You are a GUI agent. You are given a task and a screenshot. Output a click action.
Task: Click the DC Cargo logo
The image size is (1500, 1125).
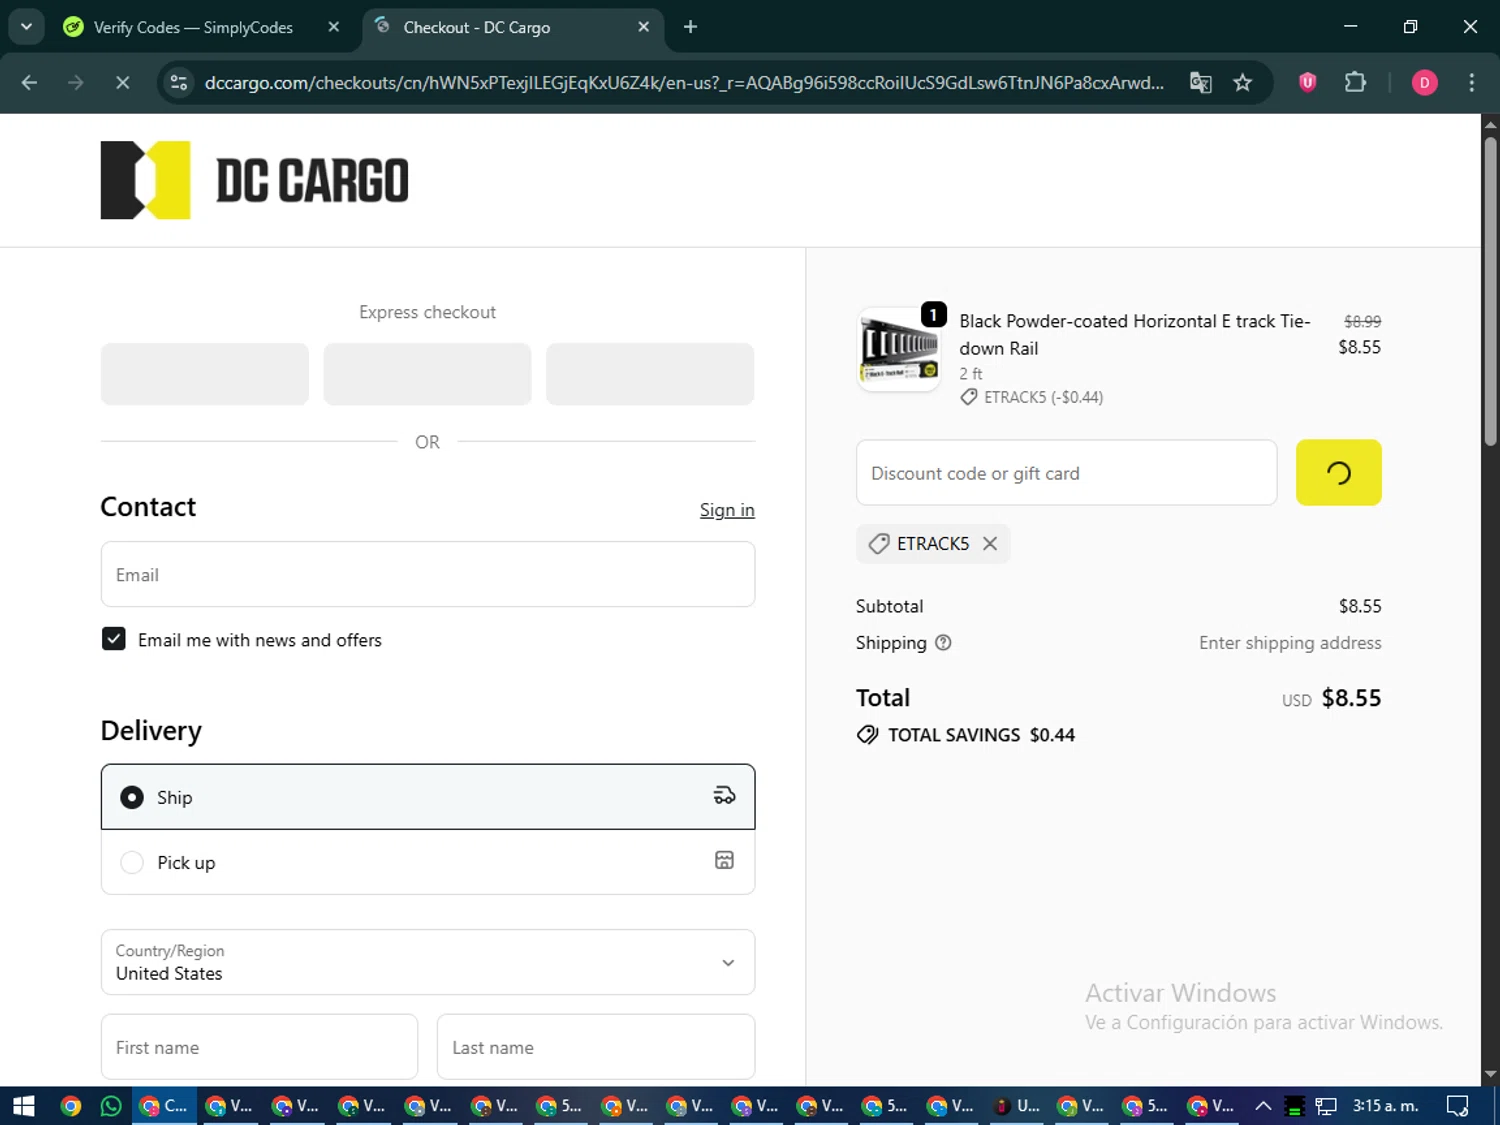coord(254,180)
